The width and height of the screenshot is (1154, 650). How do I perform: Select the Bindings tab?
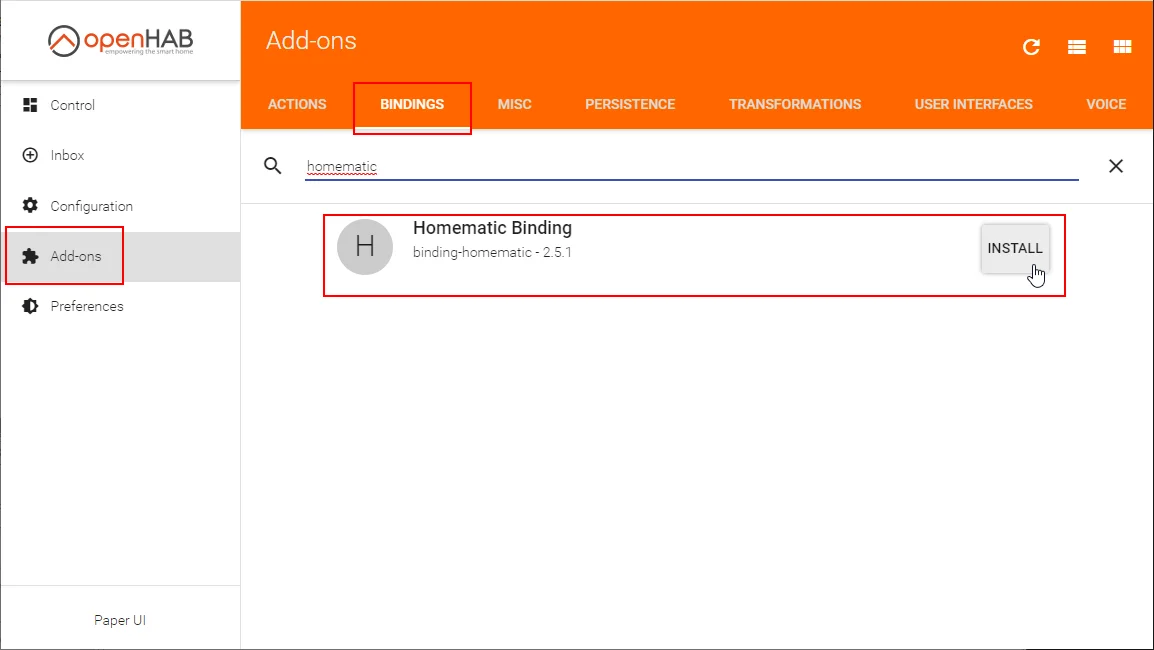[412, 105]
